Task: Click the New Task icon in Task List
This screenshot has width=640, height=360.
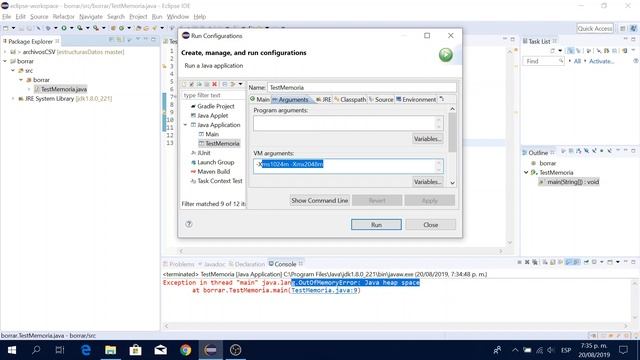Action: click(x=553, y=51)
